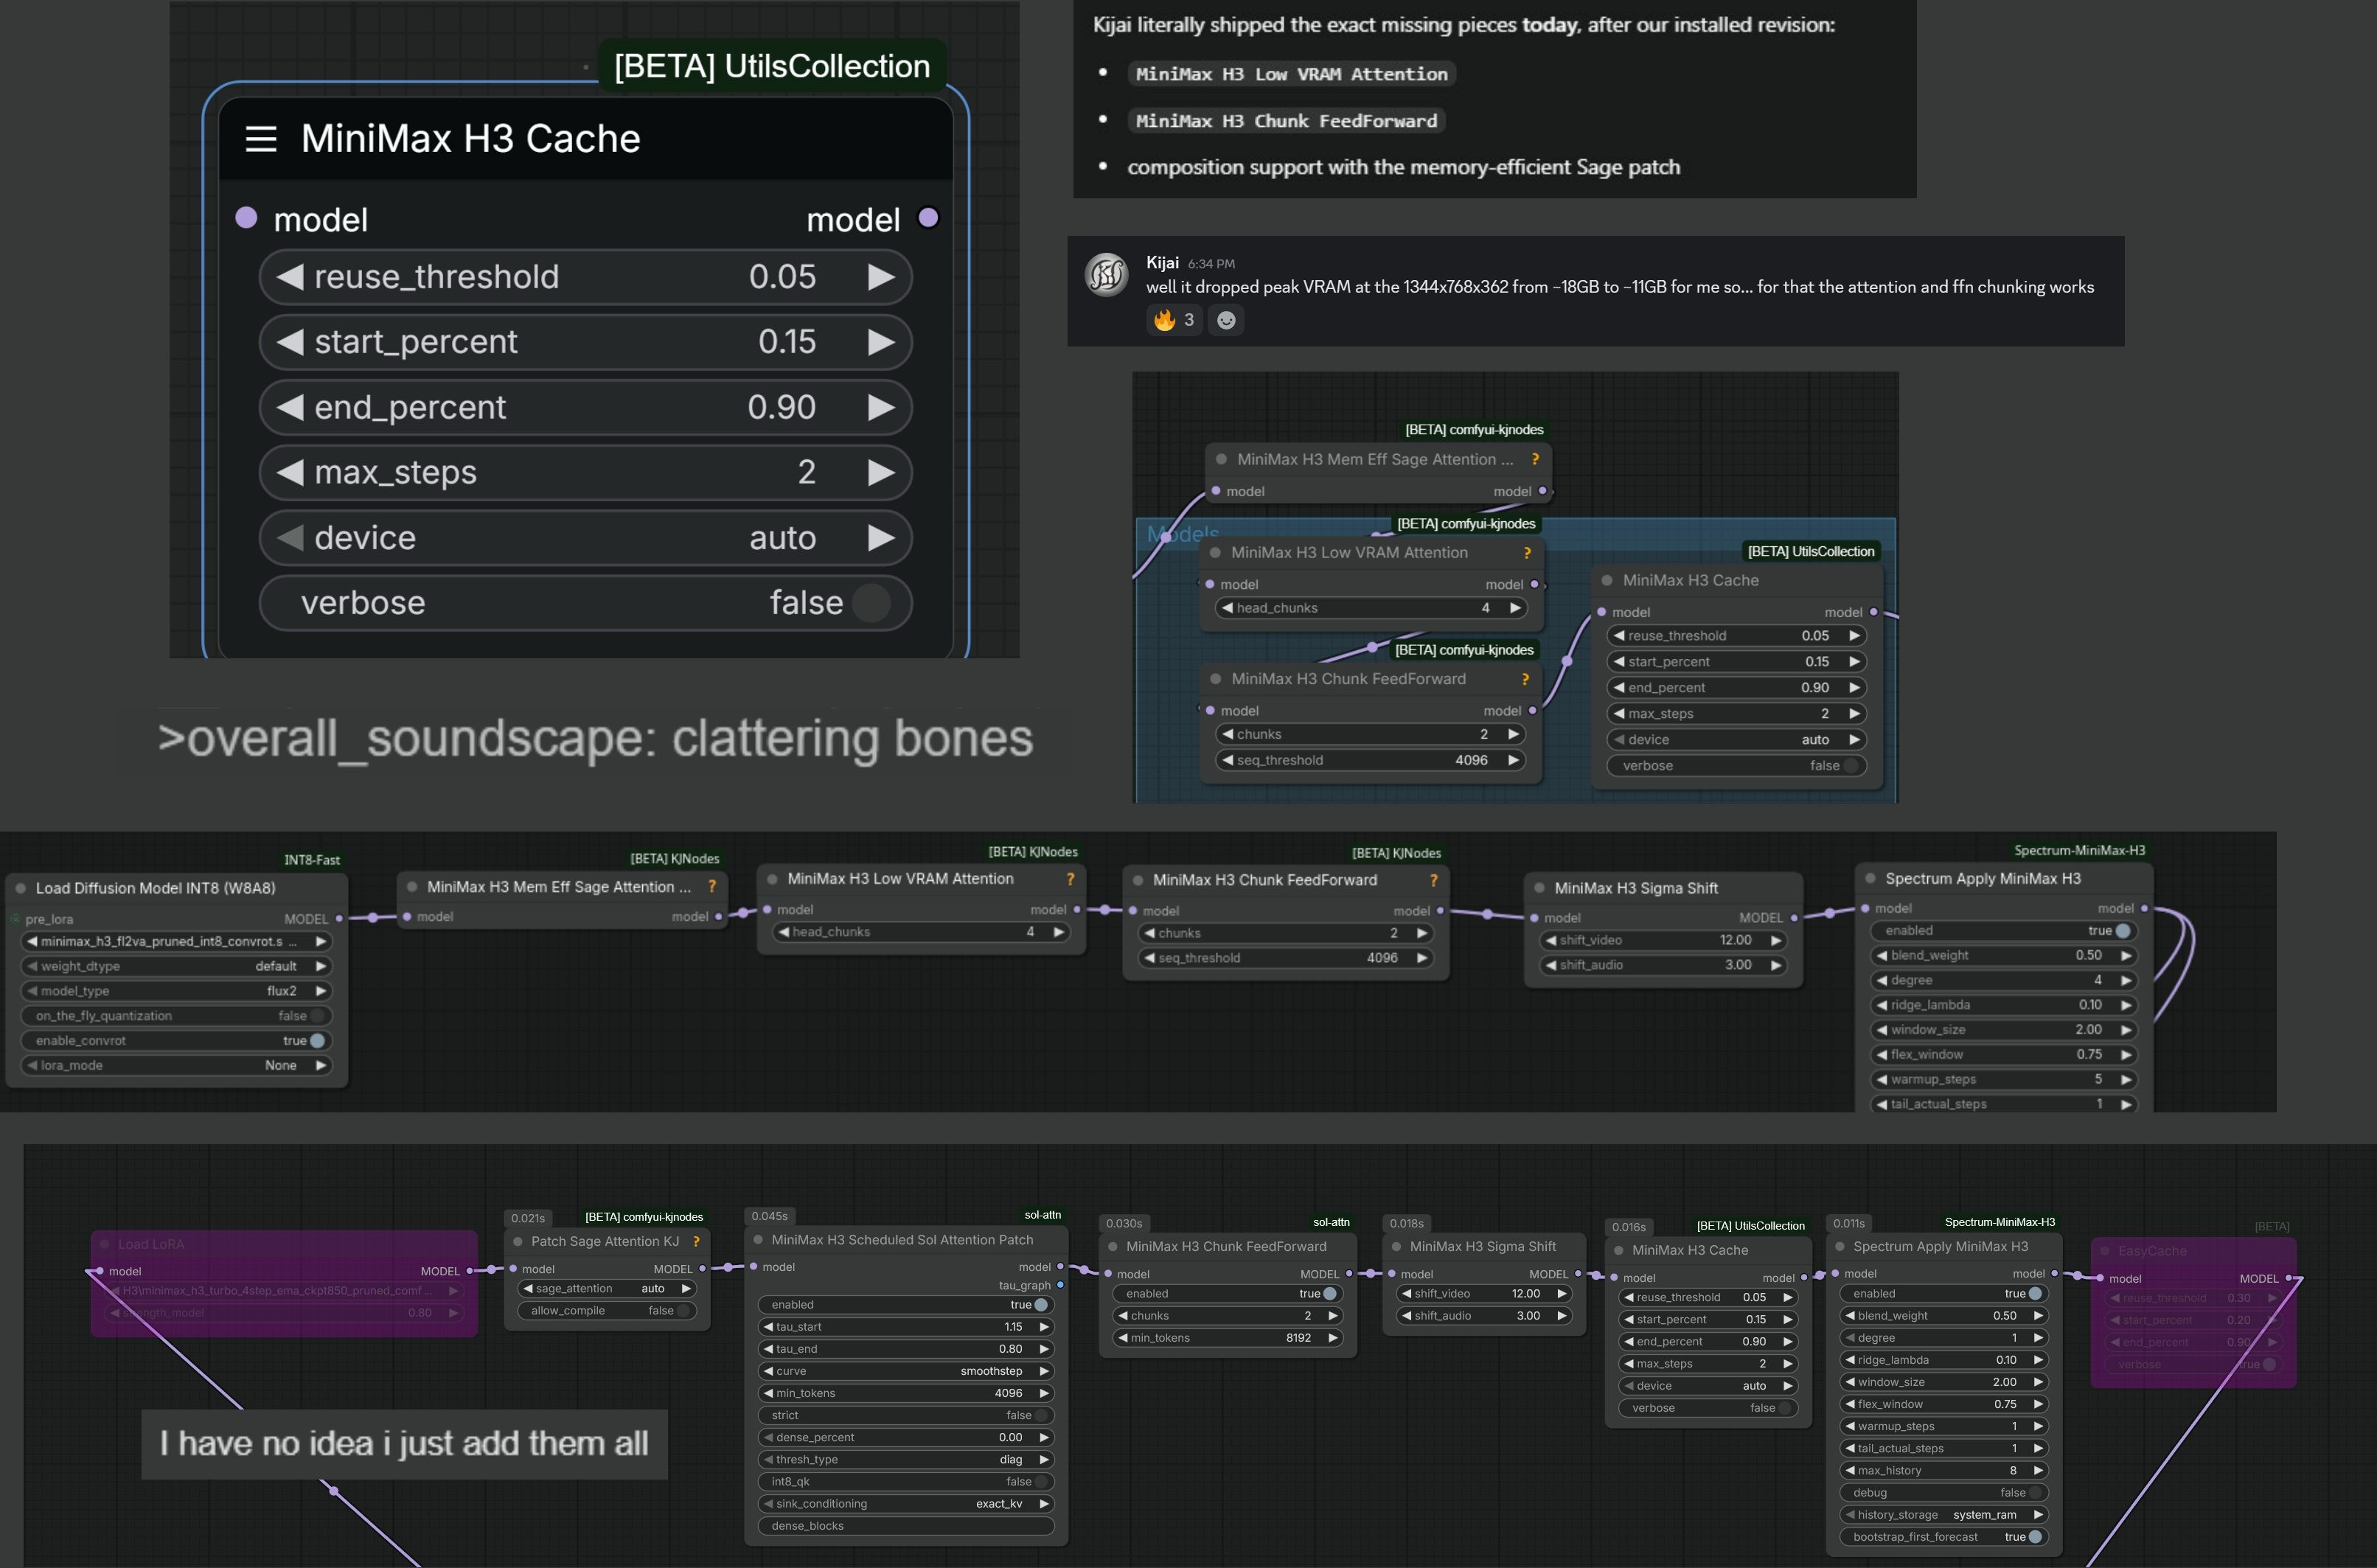Click the min_tokens field showing 4096

coord(906,1393)
